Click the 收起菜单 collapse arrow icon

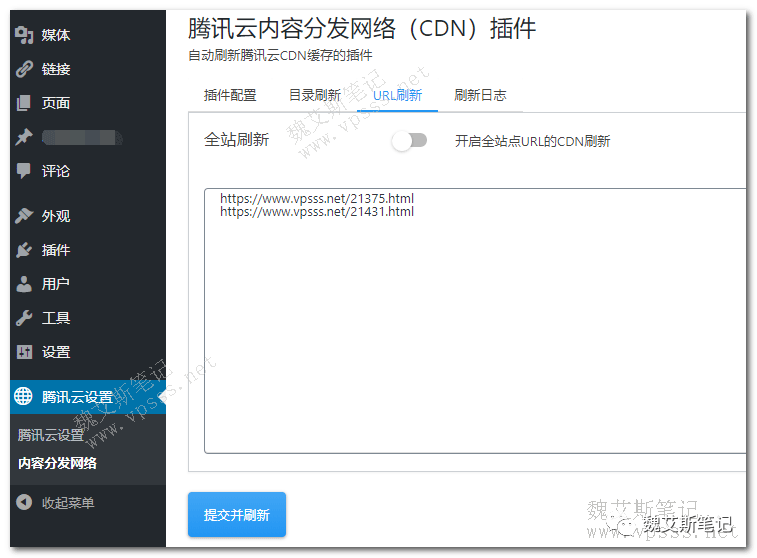coord(24,502)
